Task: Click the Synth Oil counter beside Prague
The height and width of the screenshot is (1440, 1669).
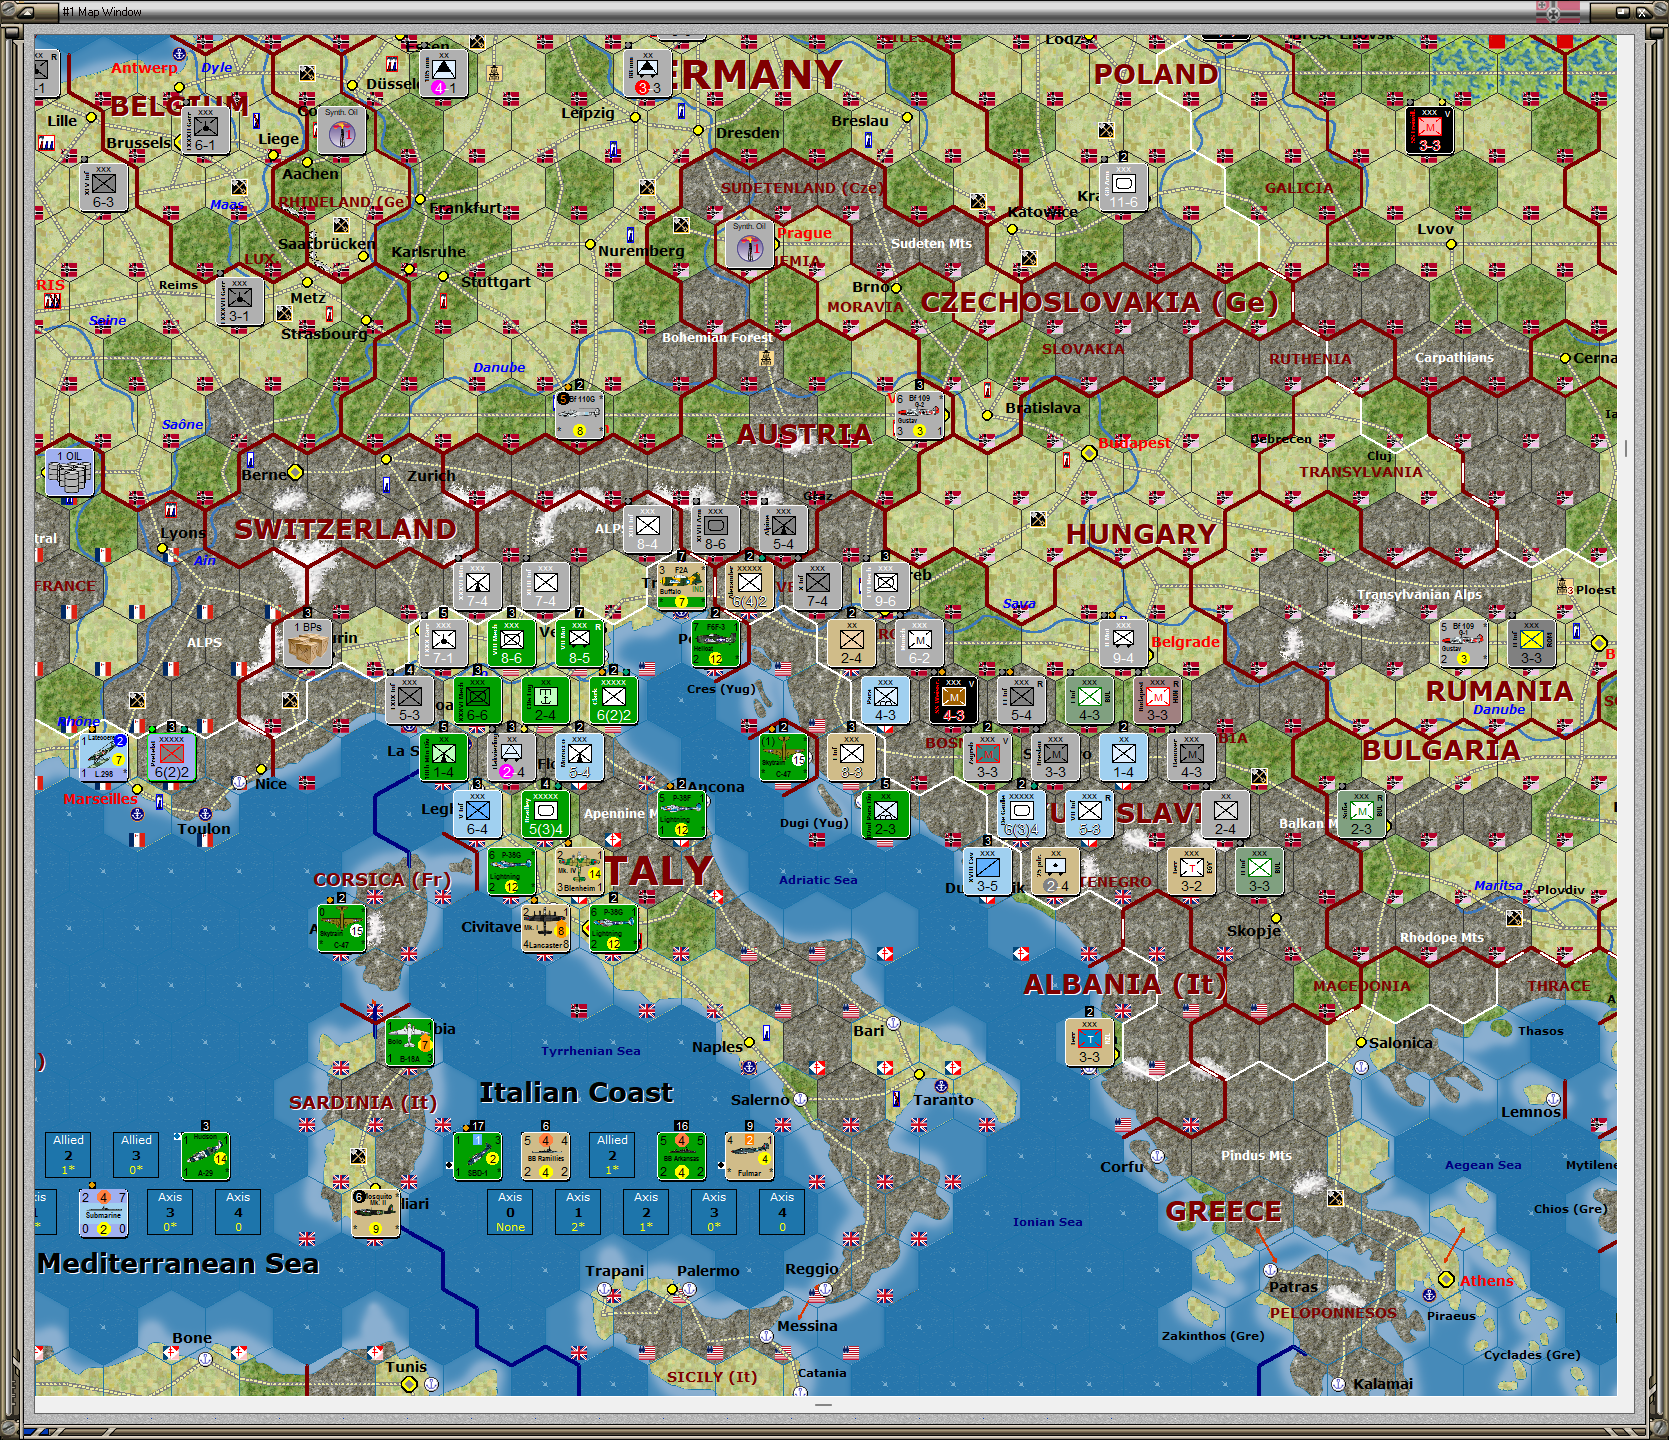Action: coord(749,243)
